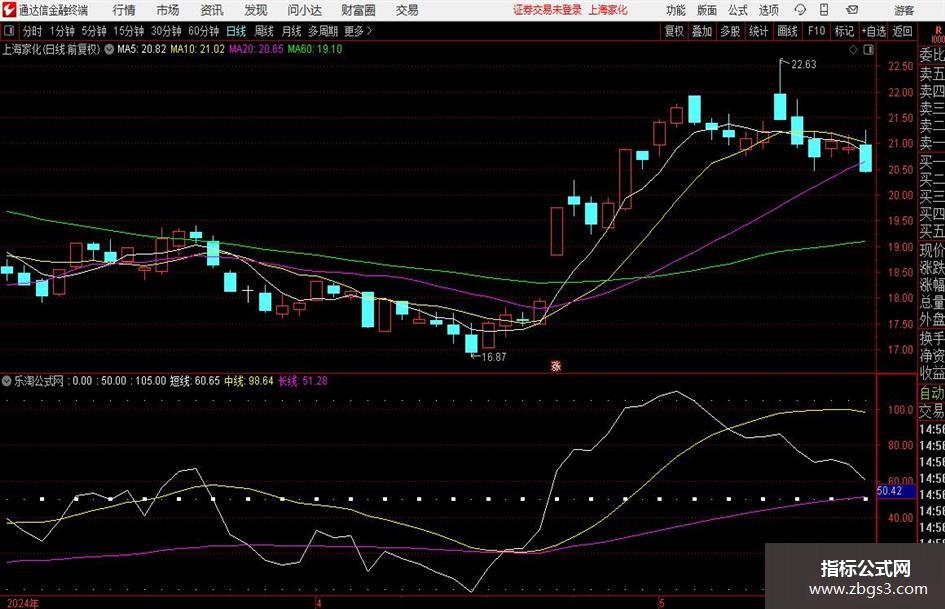The width and height of the screenshot is (945, 609).
Task: Click the TongDaXin red logo icon
Action: point(9,10)
